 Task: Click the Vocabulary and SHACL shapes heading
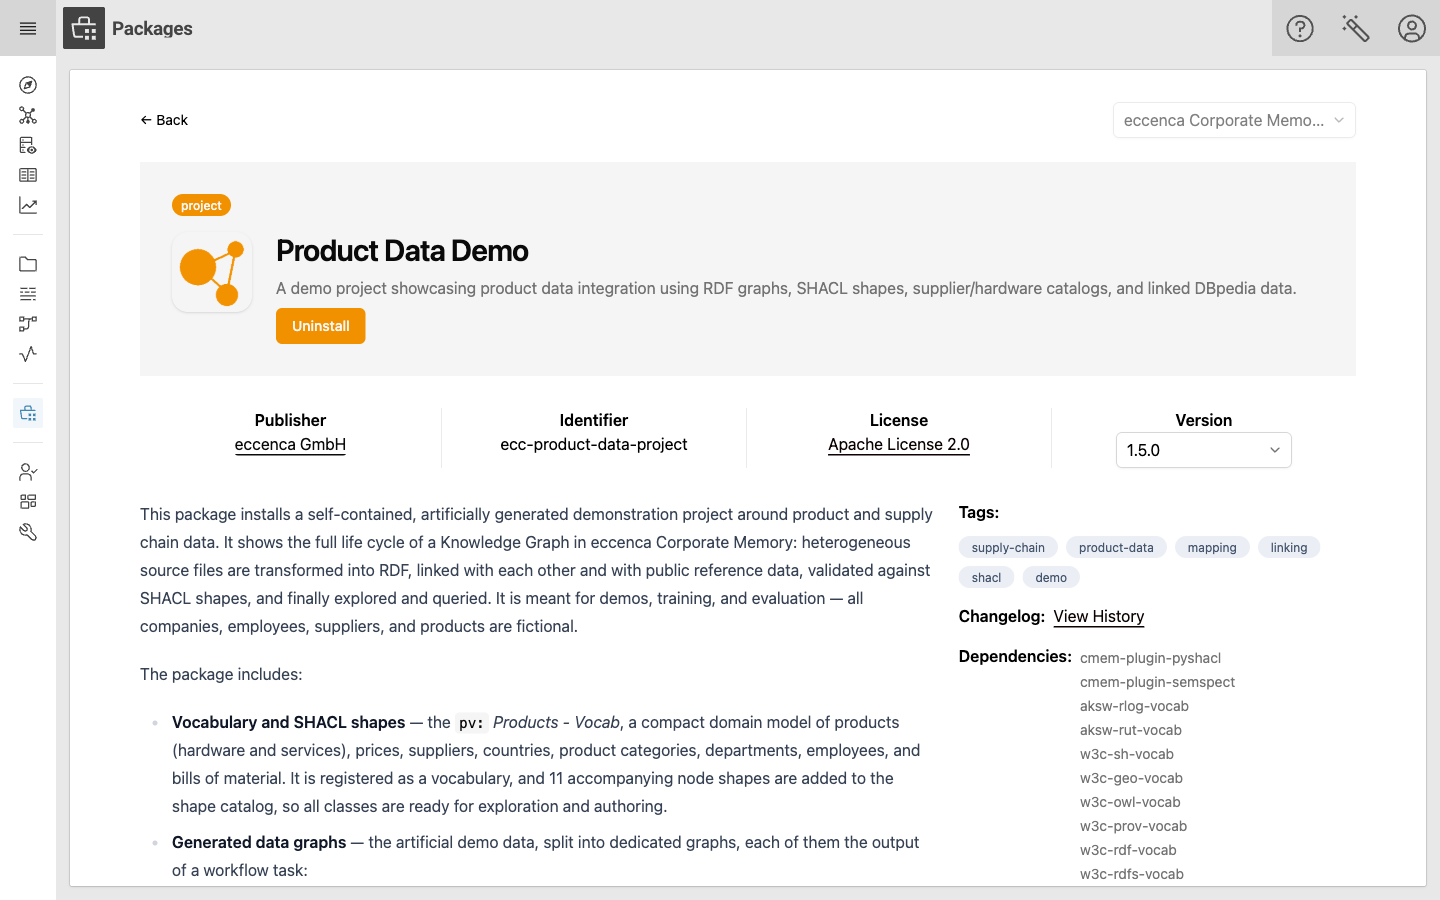point(288,722)
